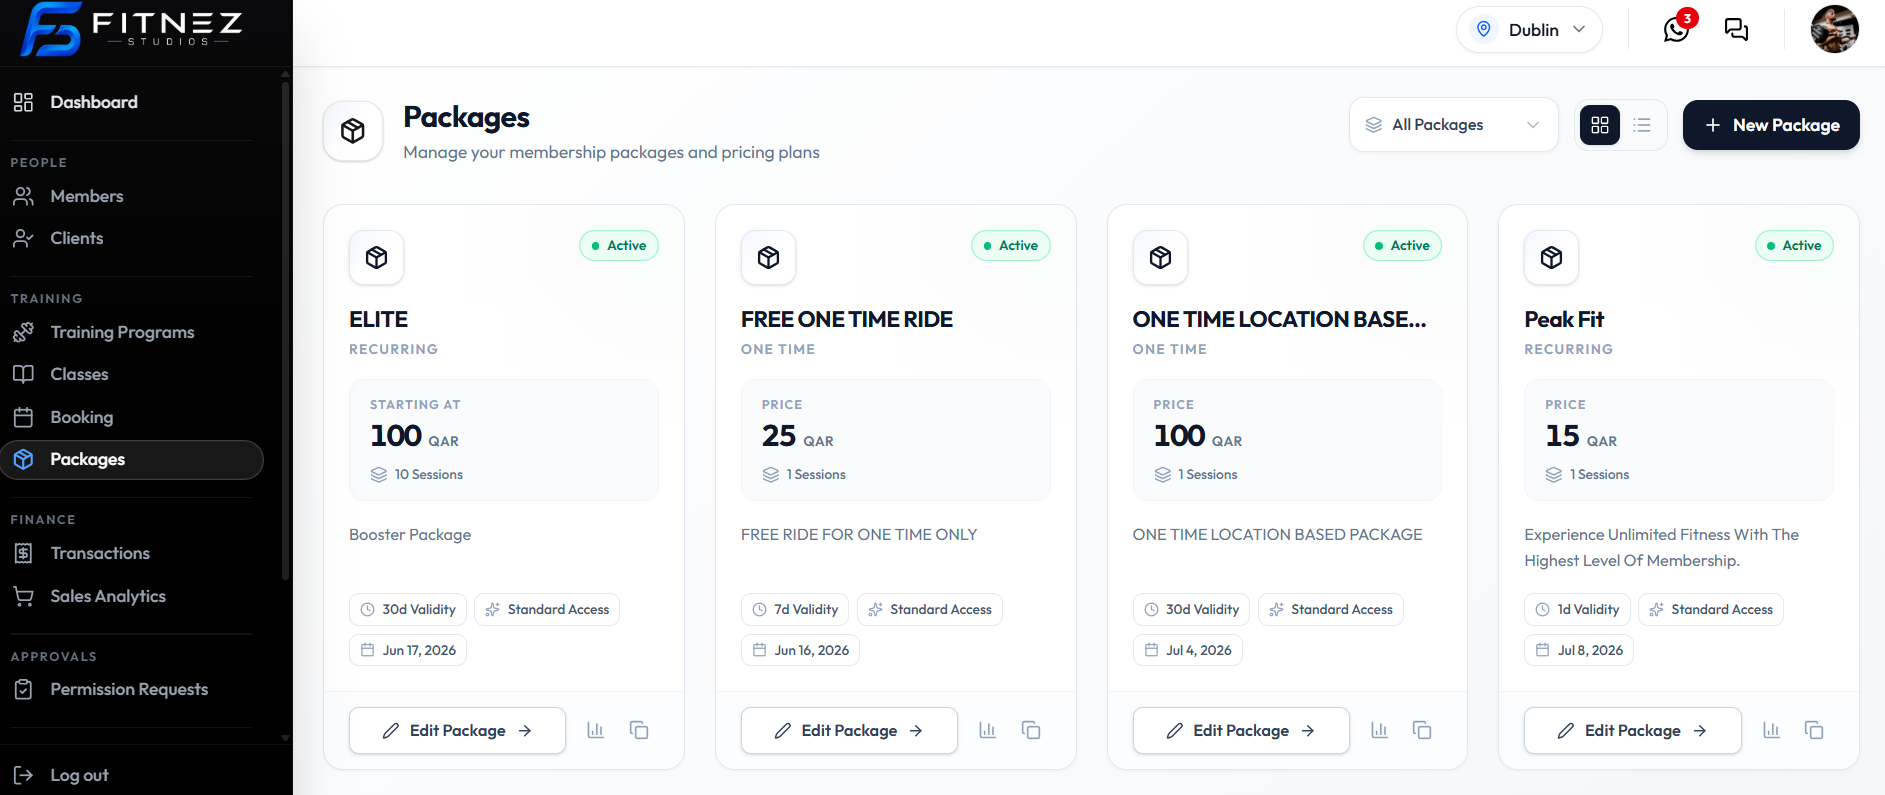Click the Fitnez Studios logo
The width and height of the screenshot is (1885, 795).
pos(132,29)
